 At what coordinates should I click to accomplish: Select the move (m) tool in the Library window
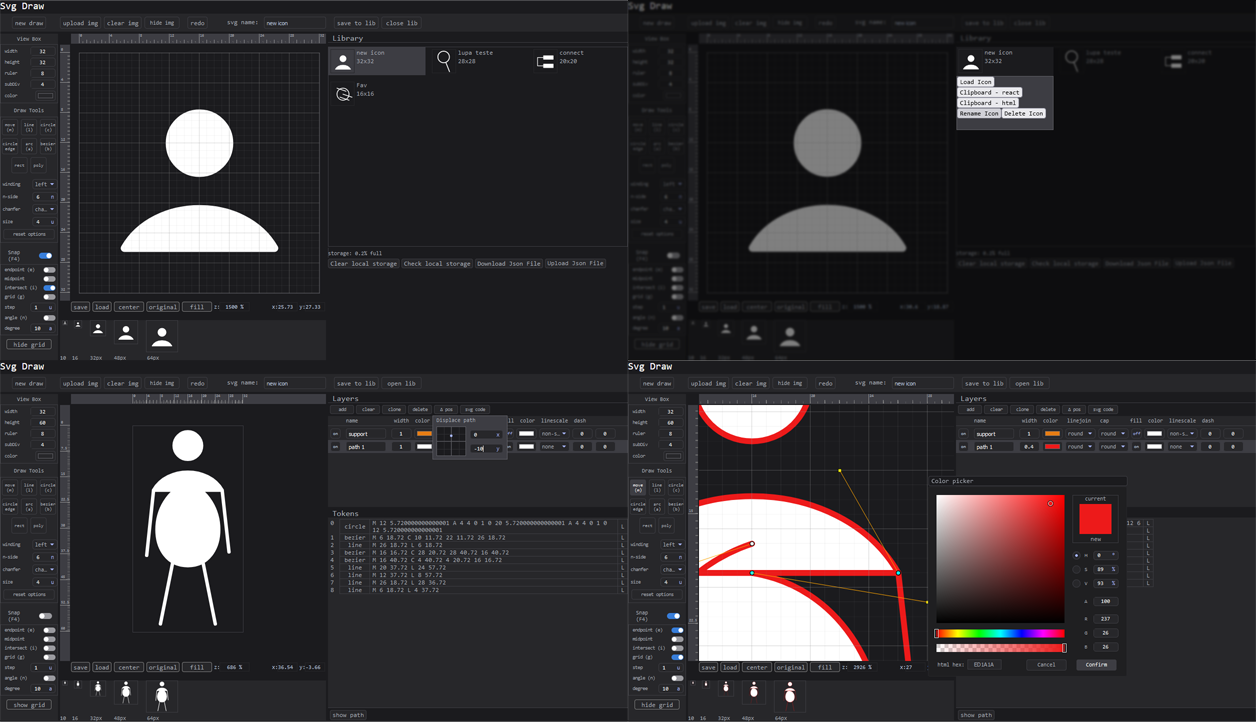tap(10, 127)
